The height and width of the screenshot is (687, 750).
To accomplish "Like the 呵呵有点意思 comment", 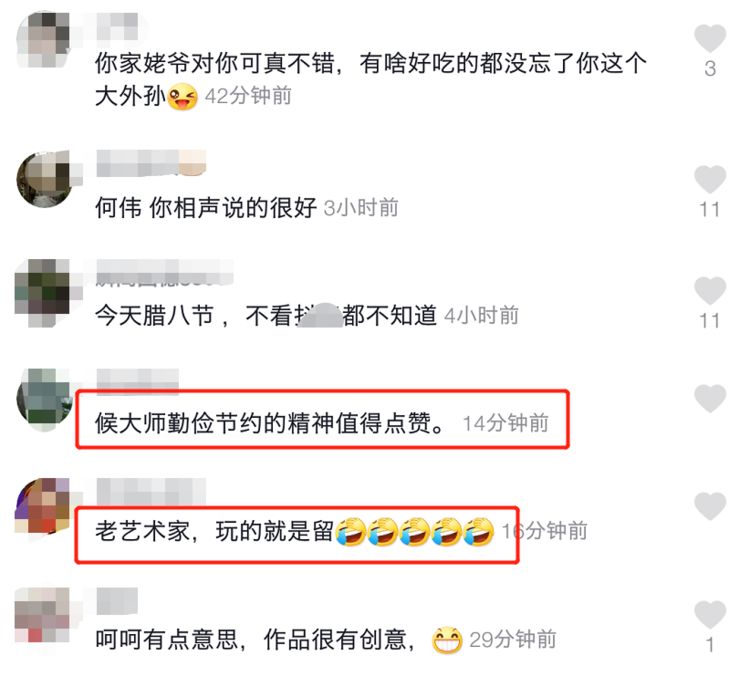I will pyautogui.click(x=710, y=614).
